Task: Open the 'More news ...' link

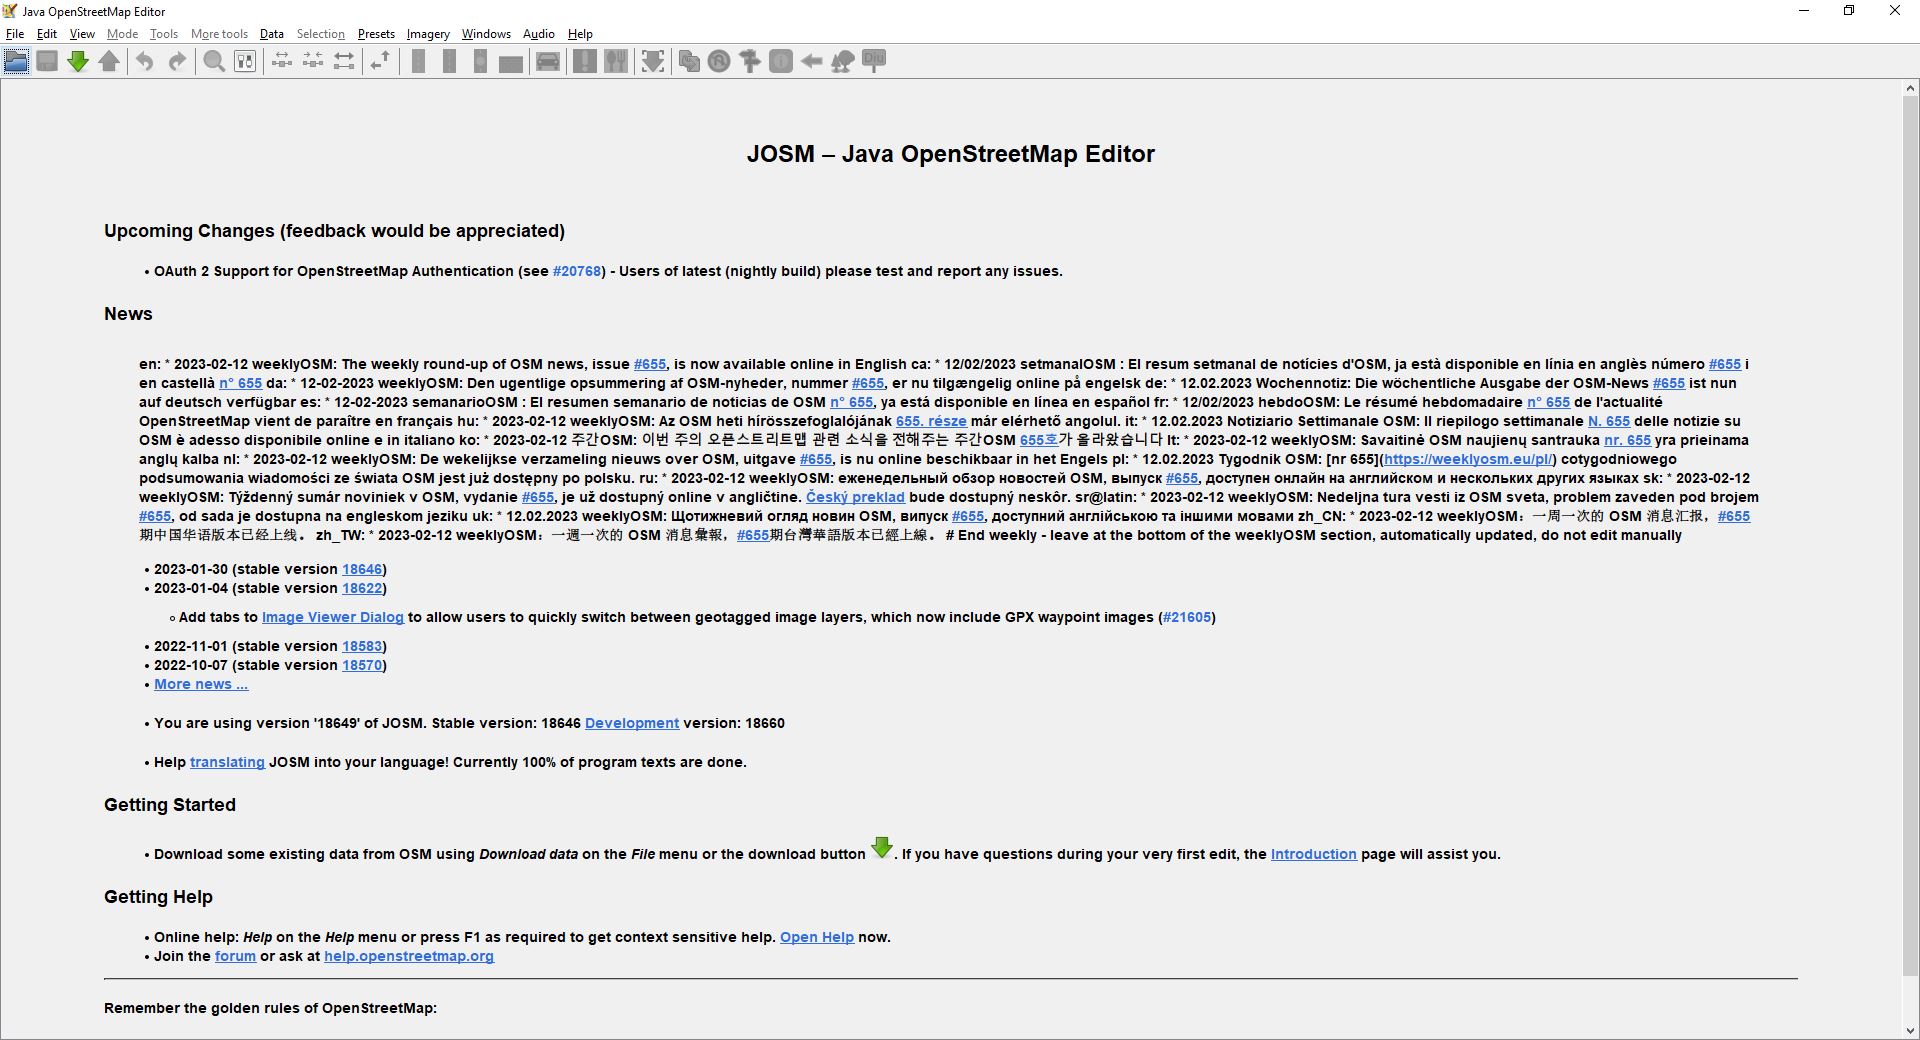Action: click(x=201, y=684)
